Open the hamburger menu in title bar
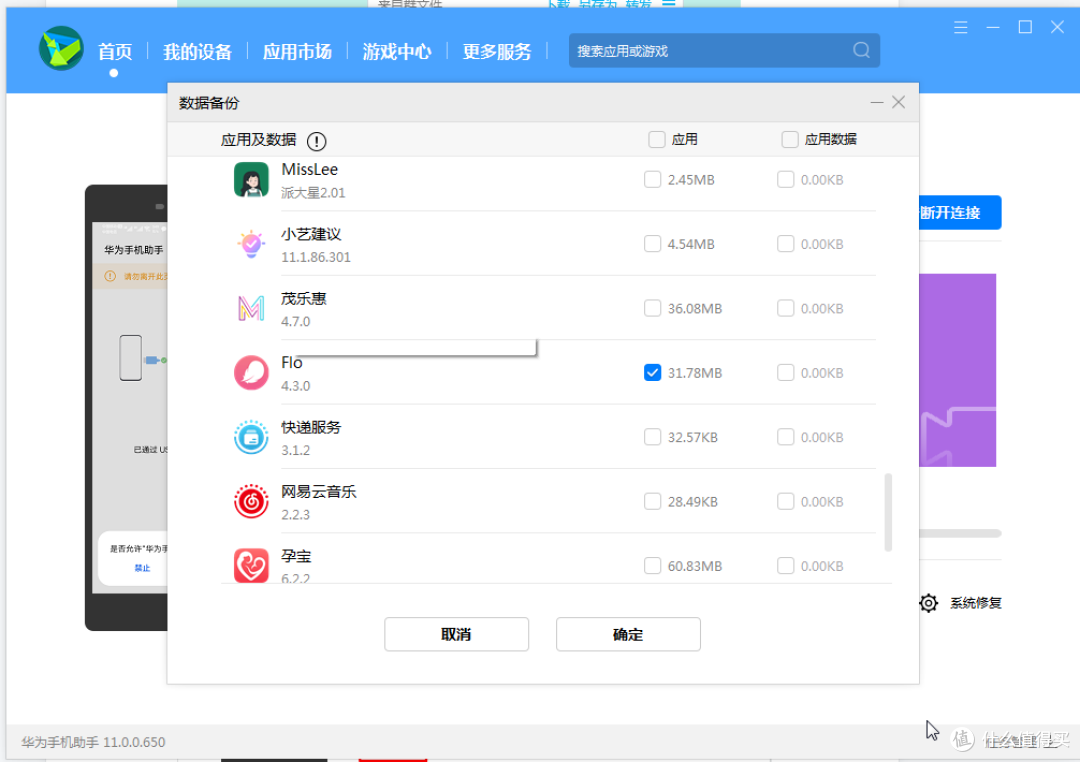 960,28
